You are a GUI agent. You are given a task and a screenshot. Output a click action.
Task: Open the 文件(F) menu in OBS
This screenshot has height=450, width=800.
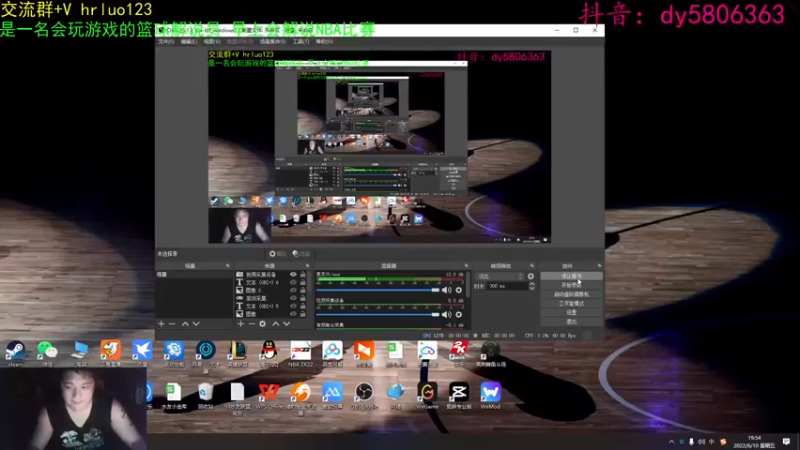click(x=166, y=41)
